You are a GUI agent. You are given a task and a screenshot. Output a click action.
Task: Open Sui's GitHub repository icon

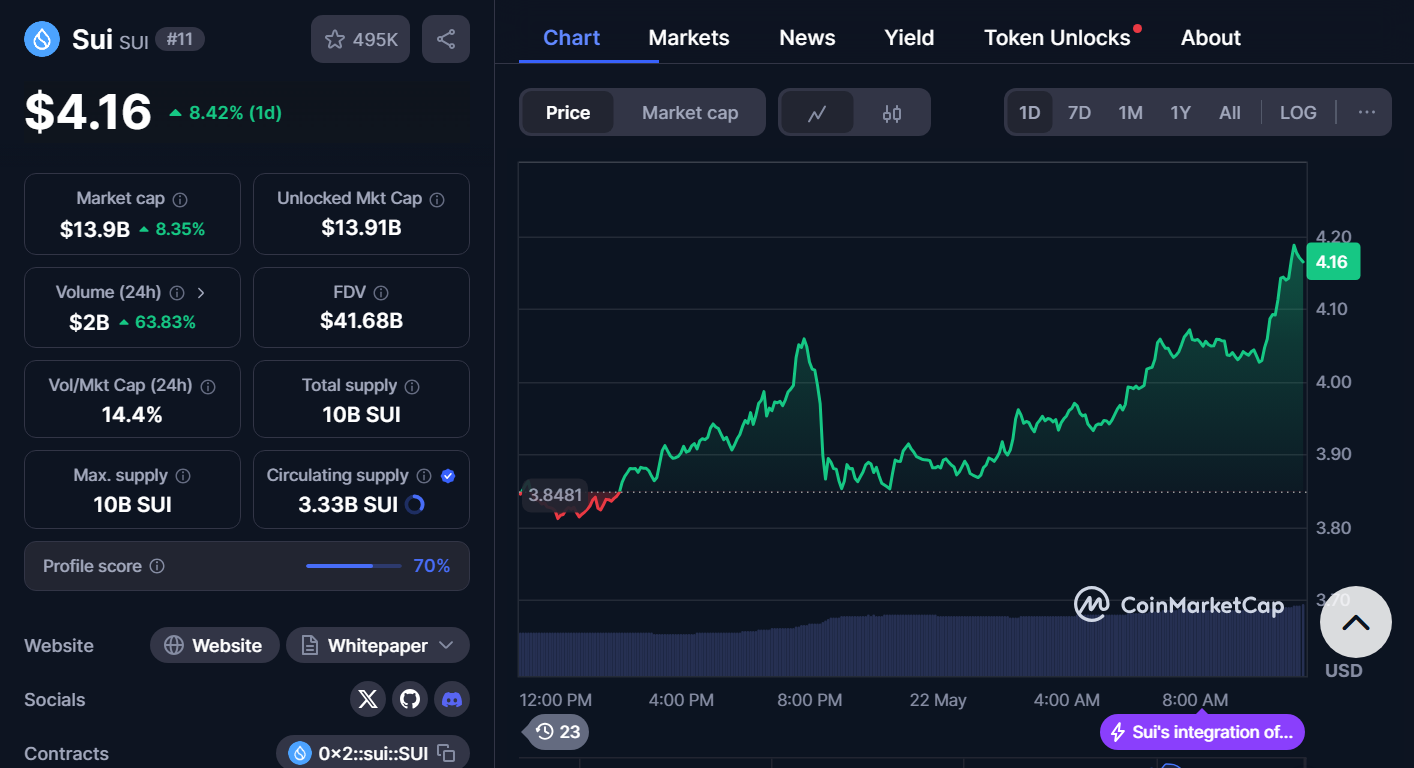[x=410, y=699]
